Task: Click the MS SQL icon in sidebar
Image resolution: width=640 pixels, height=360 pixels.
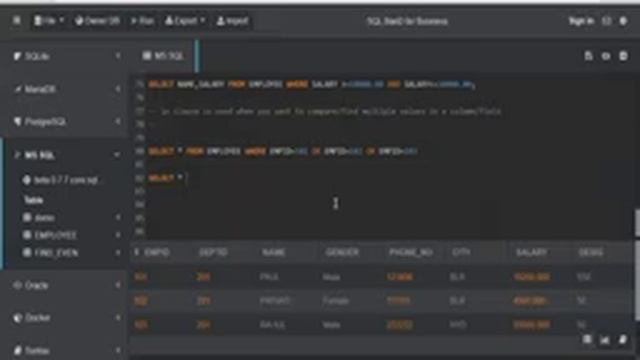Action: click(x=17, y=155)
